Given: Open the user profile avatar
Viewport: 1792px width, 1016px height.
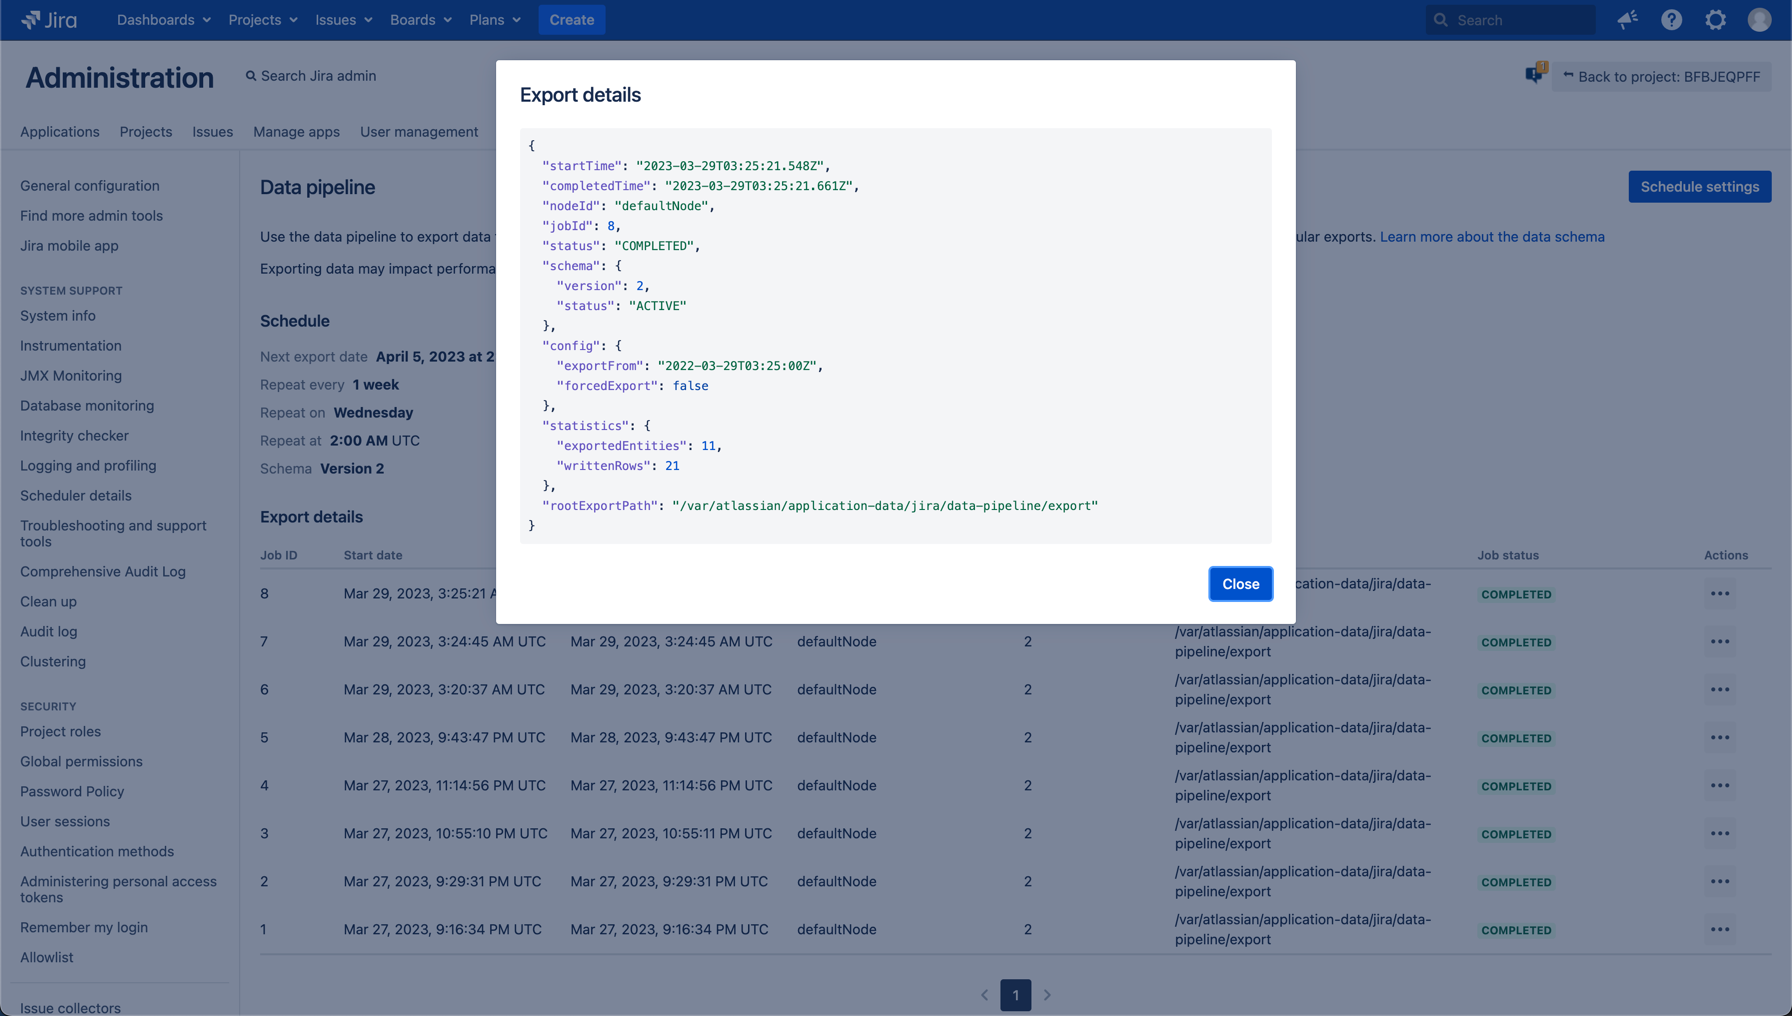Looking at the screenshot, I should [1759, 20].
